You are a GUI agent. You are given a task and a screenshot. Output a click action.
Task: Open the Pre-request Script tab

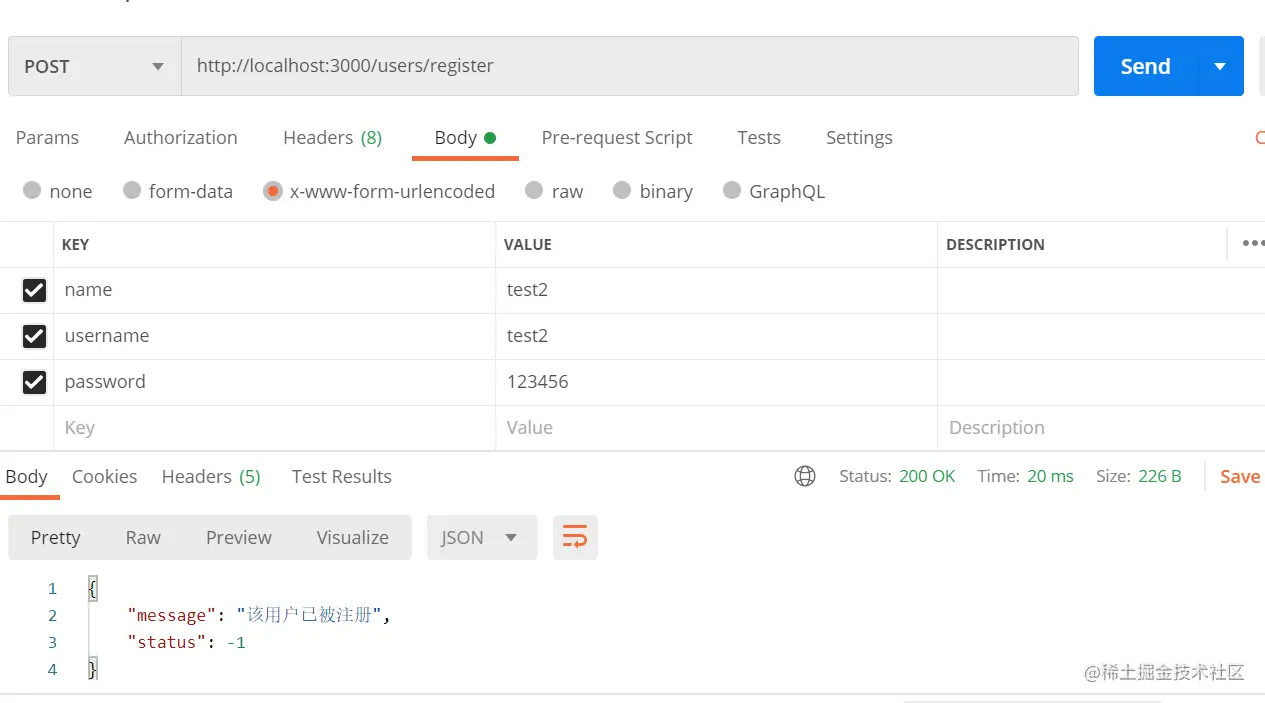pyautogui.click(x=617, y=137)
